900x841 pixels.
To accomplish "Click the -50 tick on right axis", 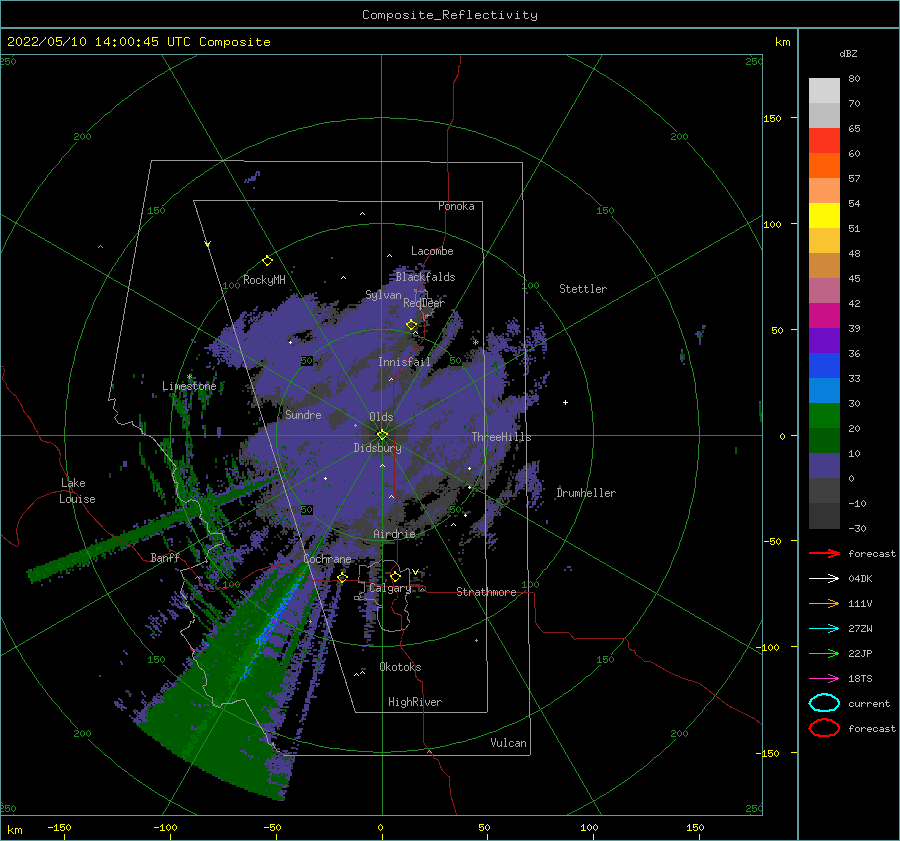I will pos(771,541).
